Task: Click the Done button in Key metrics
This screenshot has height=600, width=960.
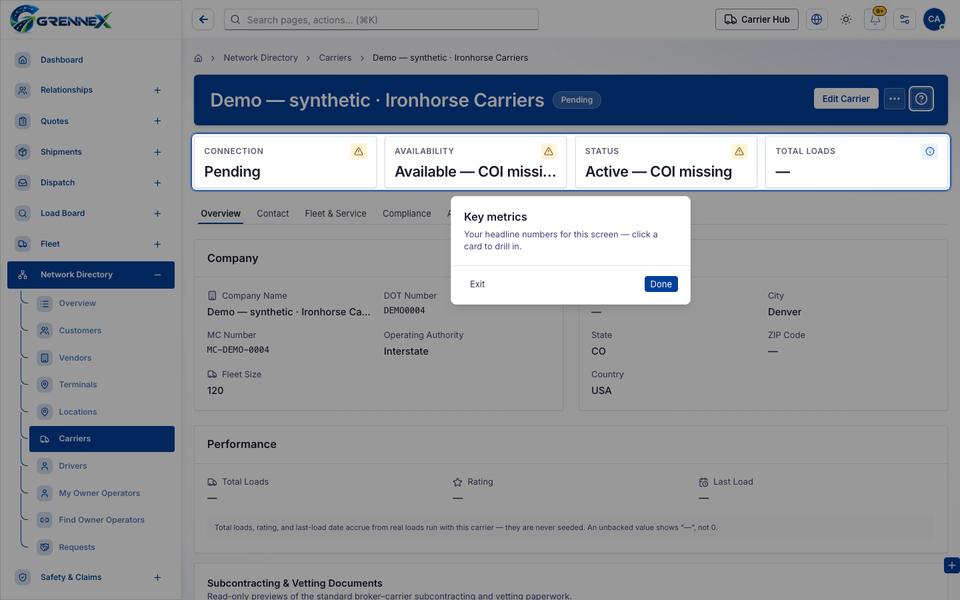Action: click(x=661, y=284)
